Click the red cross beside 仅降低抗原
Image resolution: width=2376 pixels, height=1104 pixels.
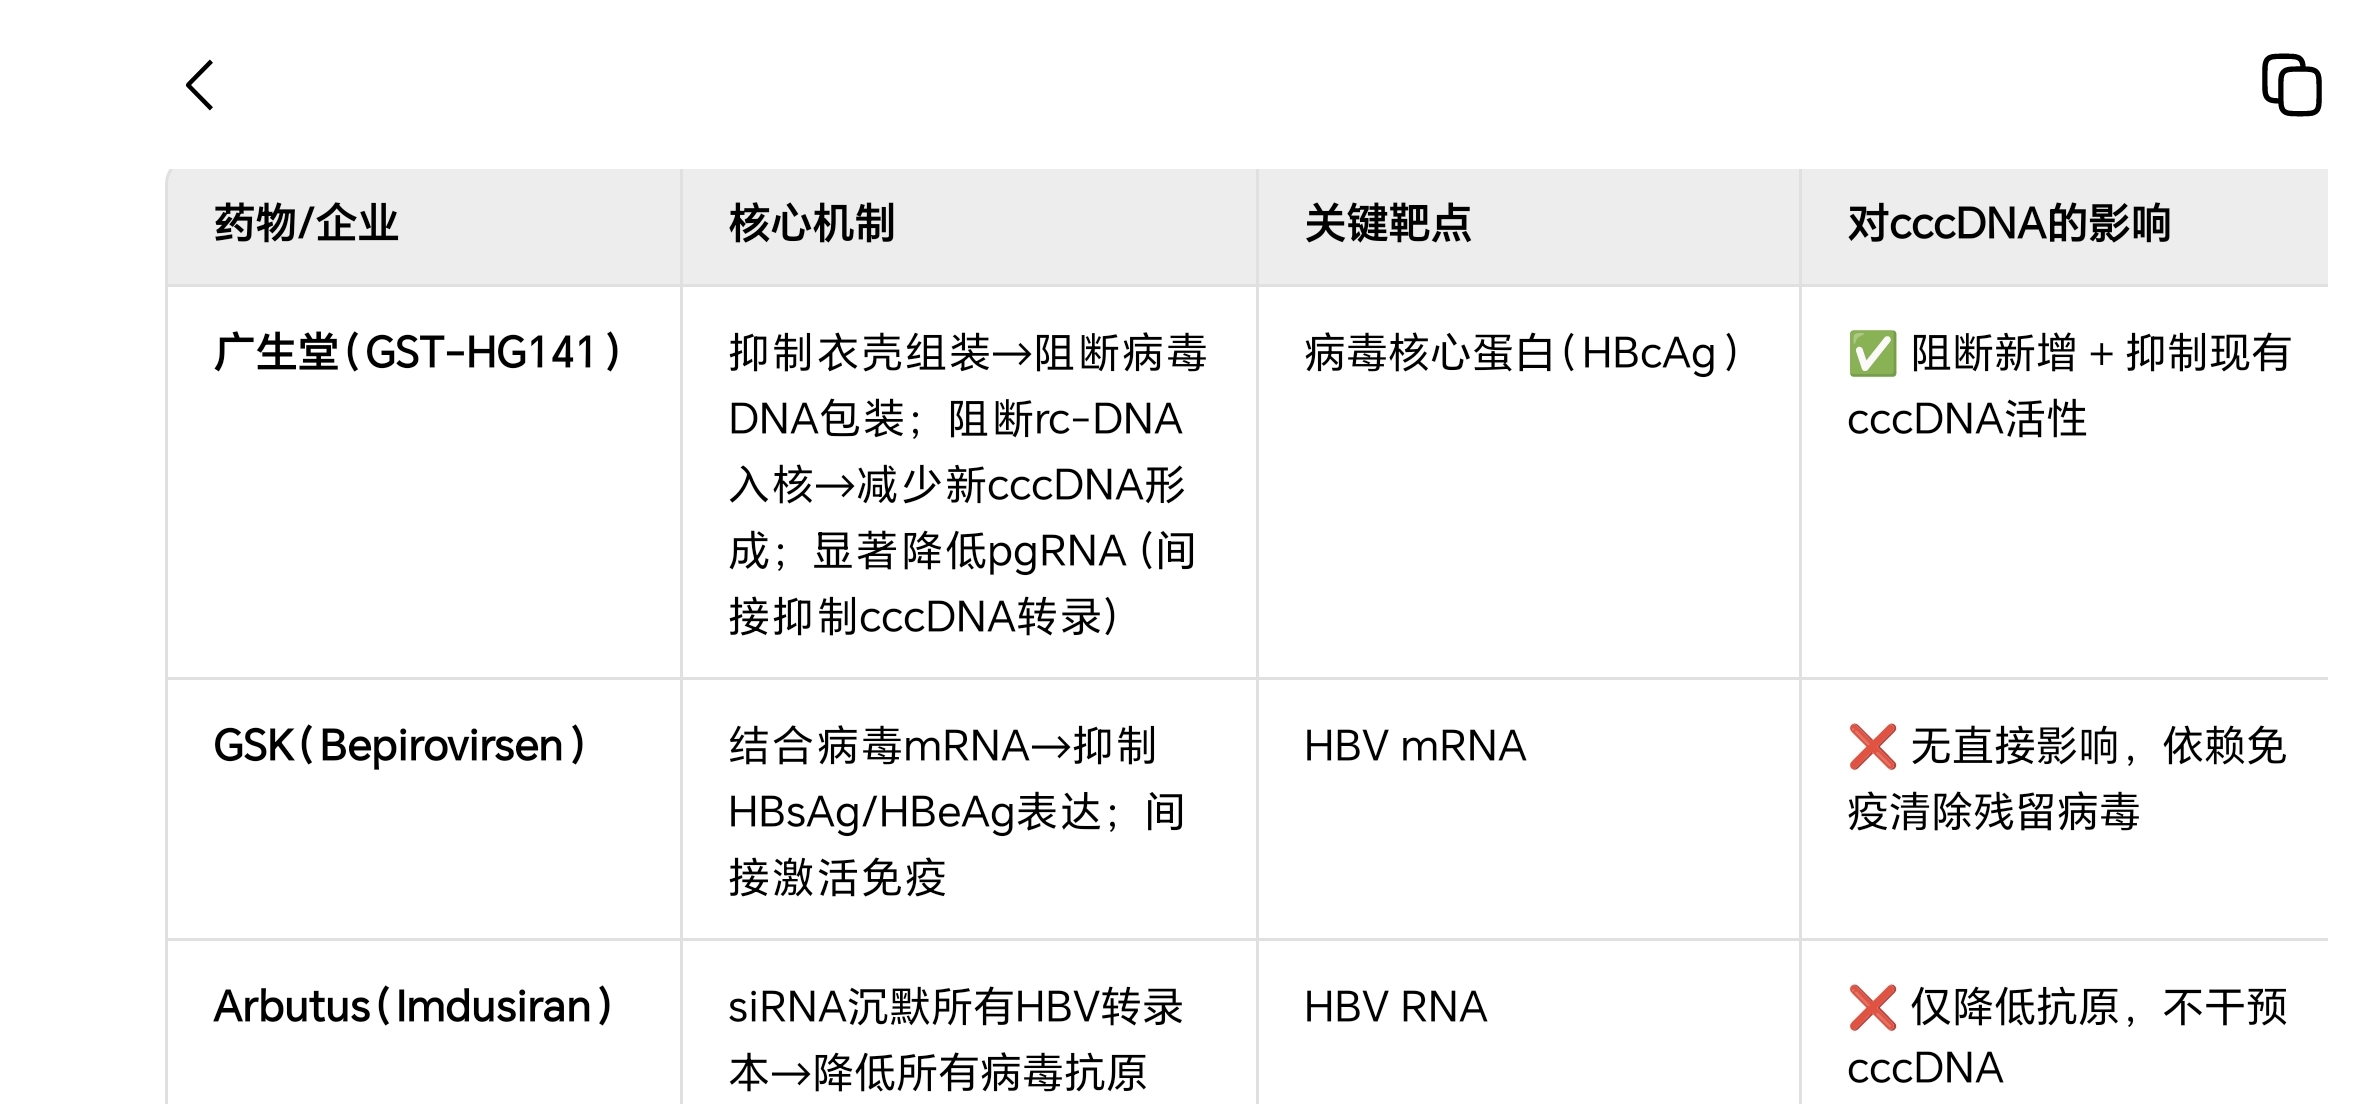[x=1872, y=1007]
